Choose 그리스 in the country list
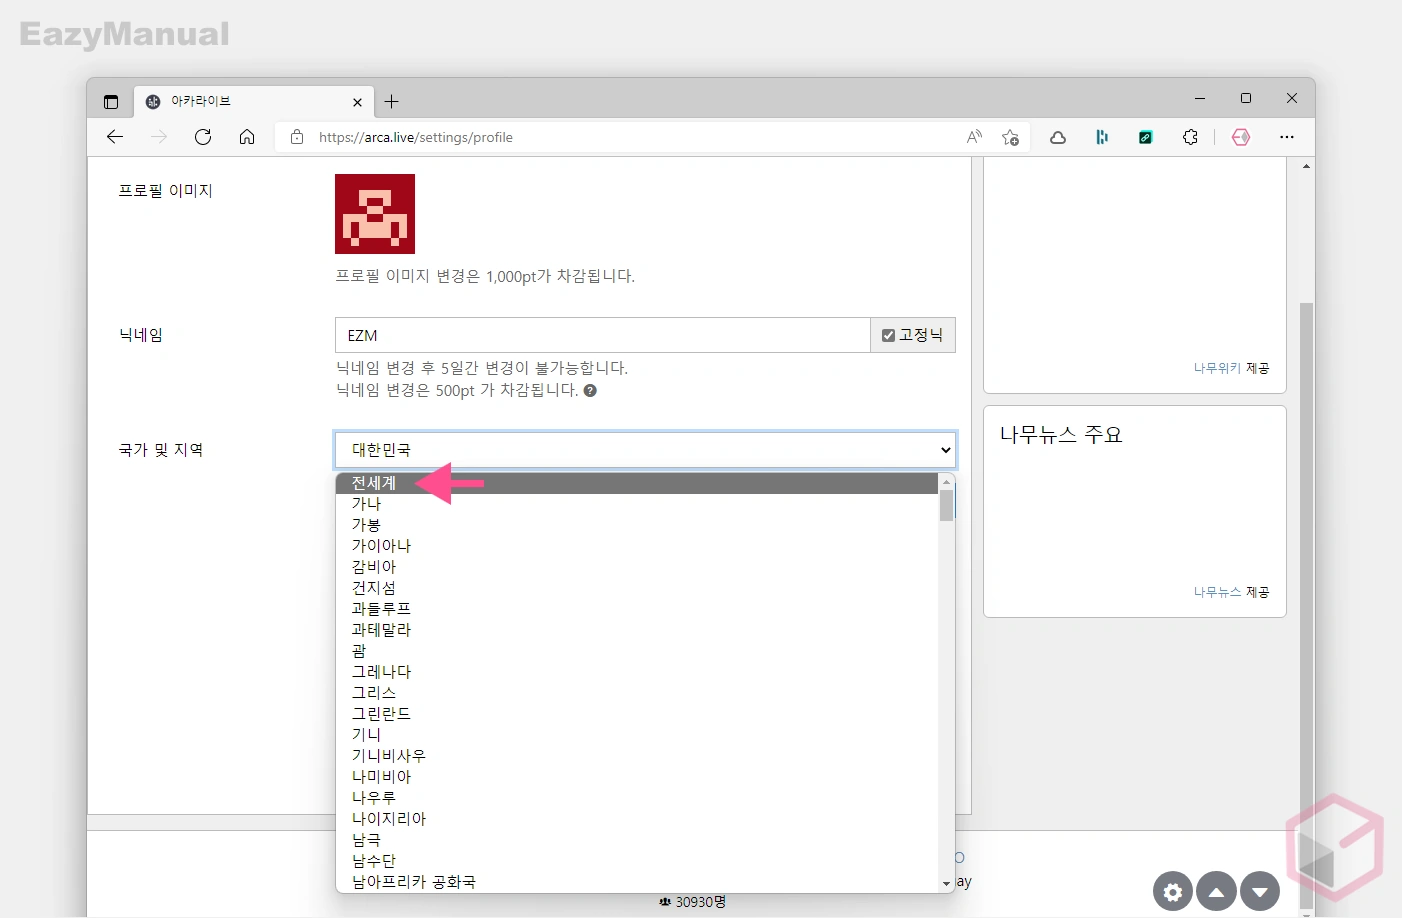 click(x=374, y=693)
